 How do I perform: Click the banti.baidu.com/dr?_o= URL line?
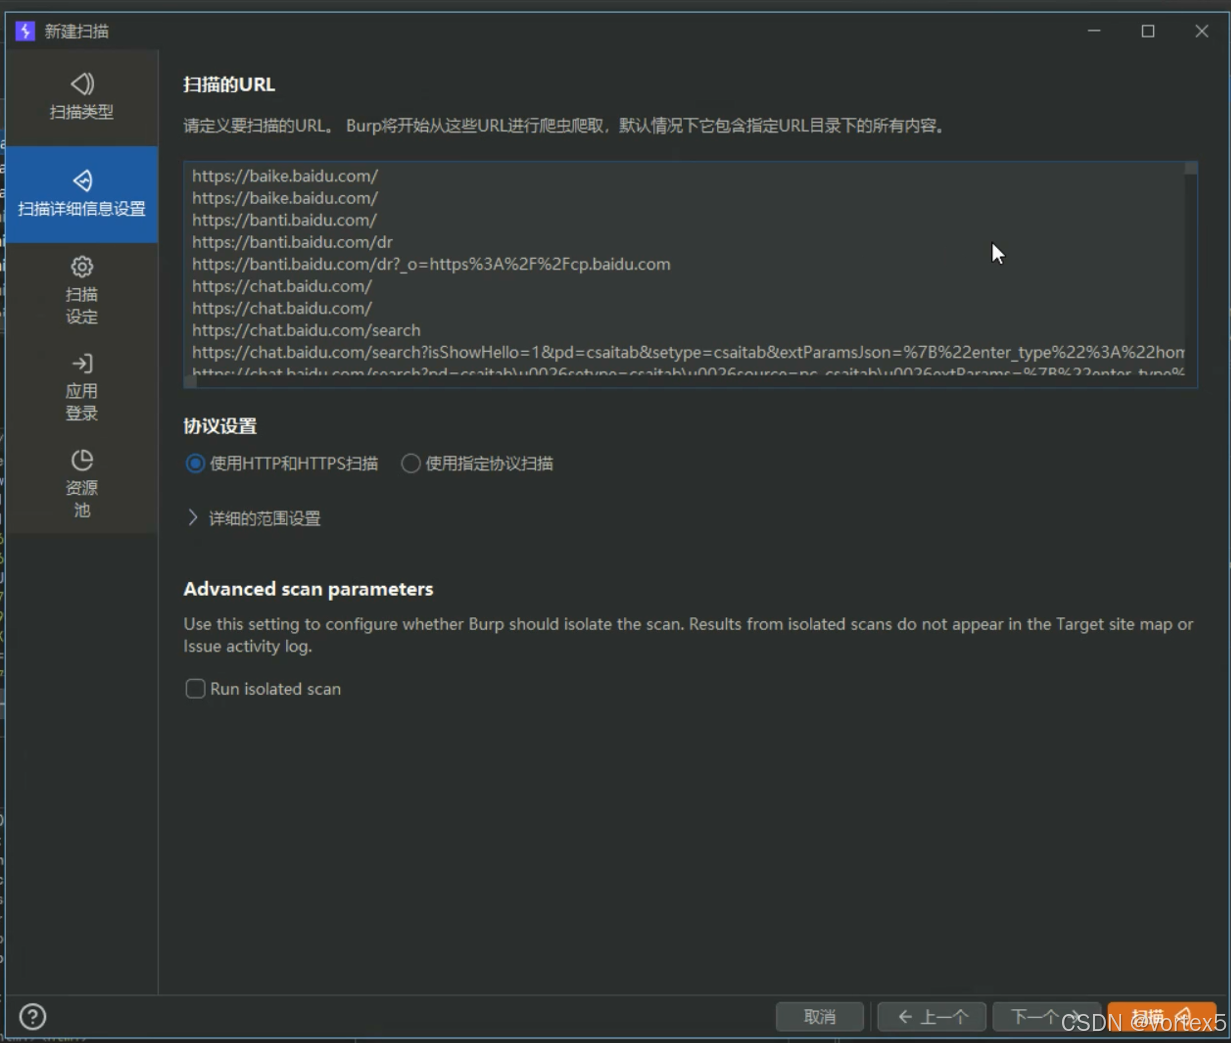(431, 264)
